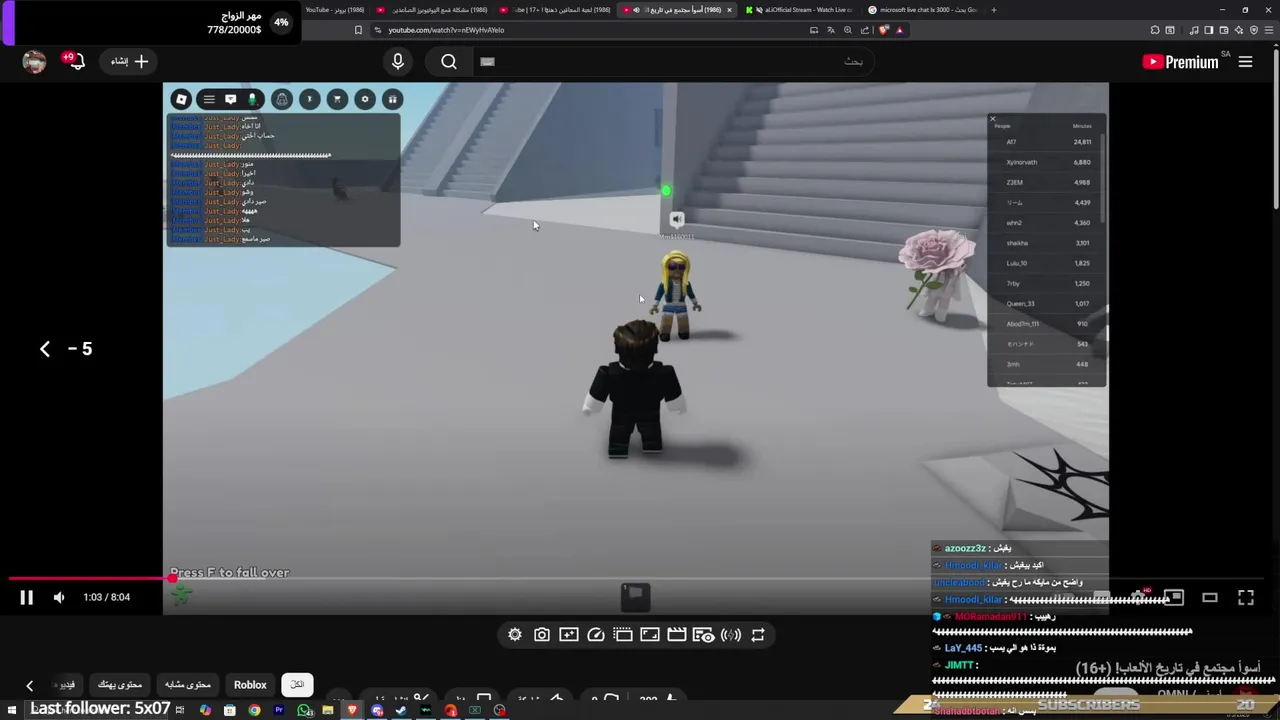The image size is (1280, 720).
Task: Select the Xylnorvath row in the leaderboard
Action: tap(1047, 162)
